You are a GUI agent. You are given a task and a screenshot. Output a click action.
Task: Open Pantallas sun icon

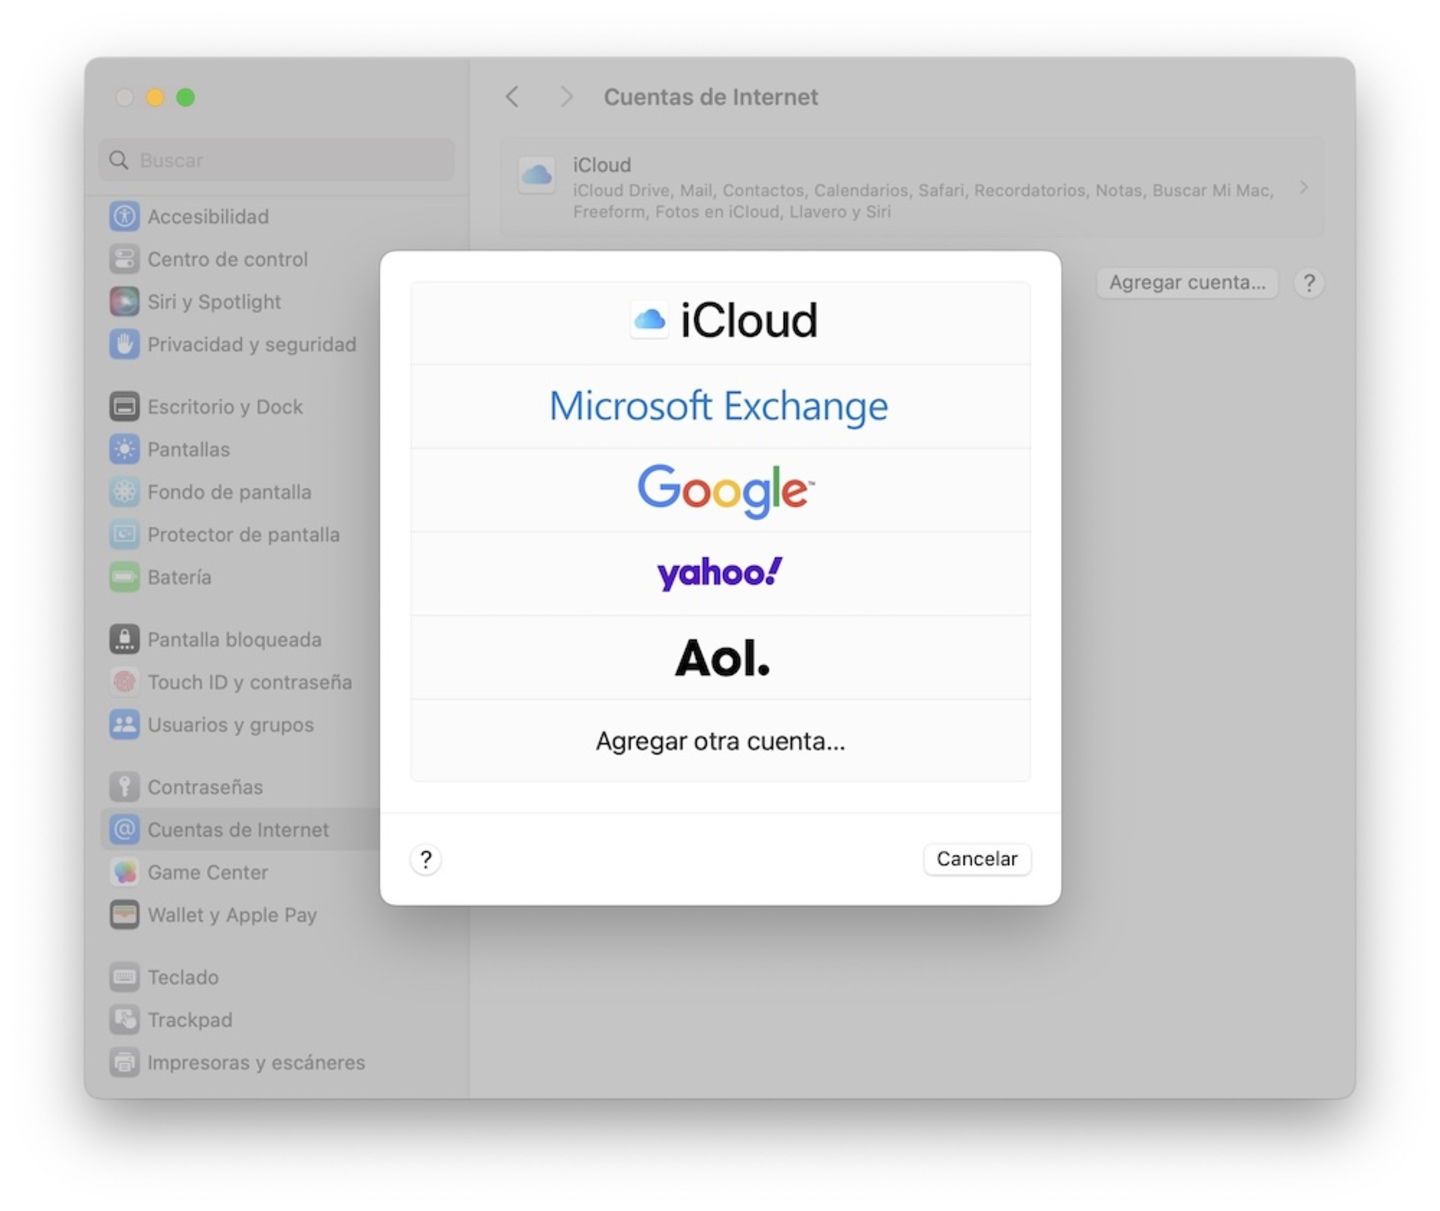point(124,449)
